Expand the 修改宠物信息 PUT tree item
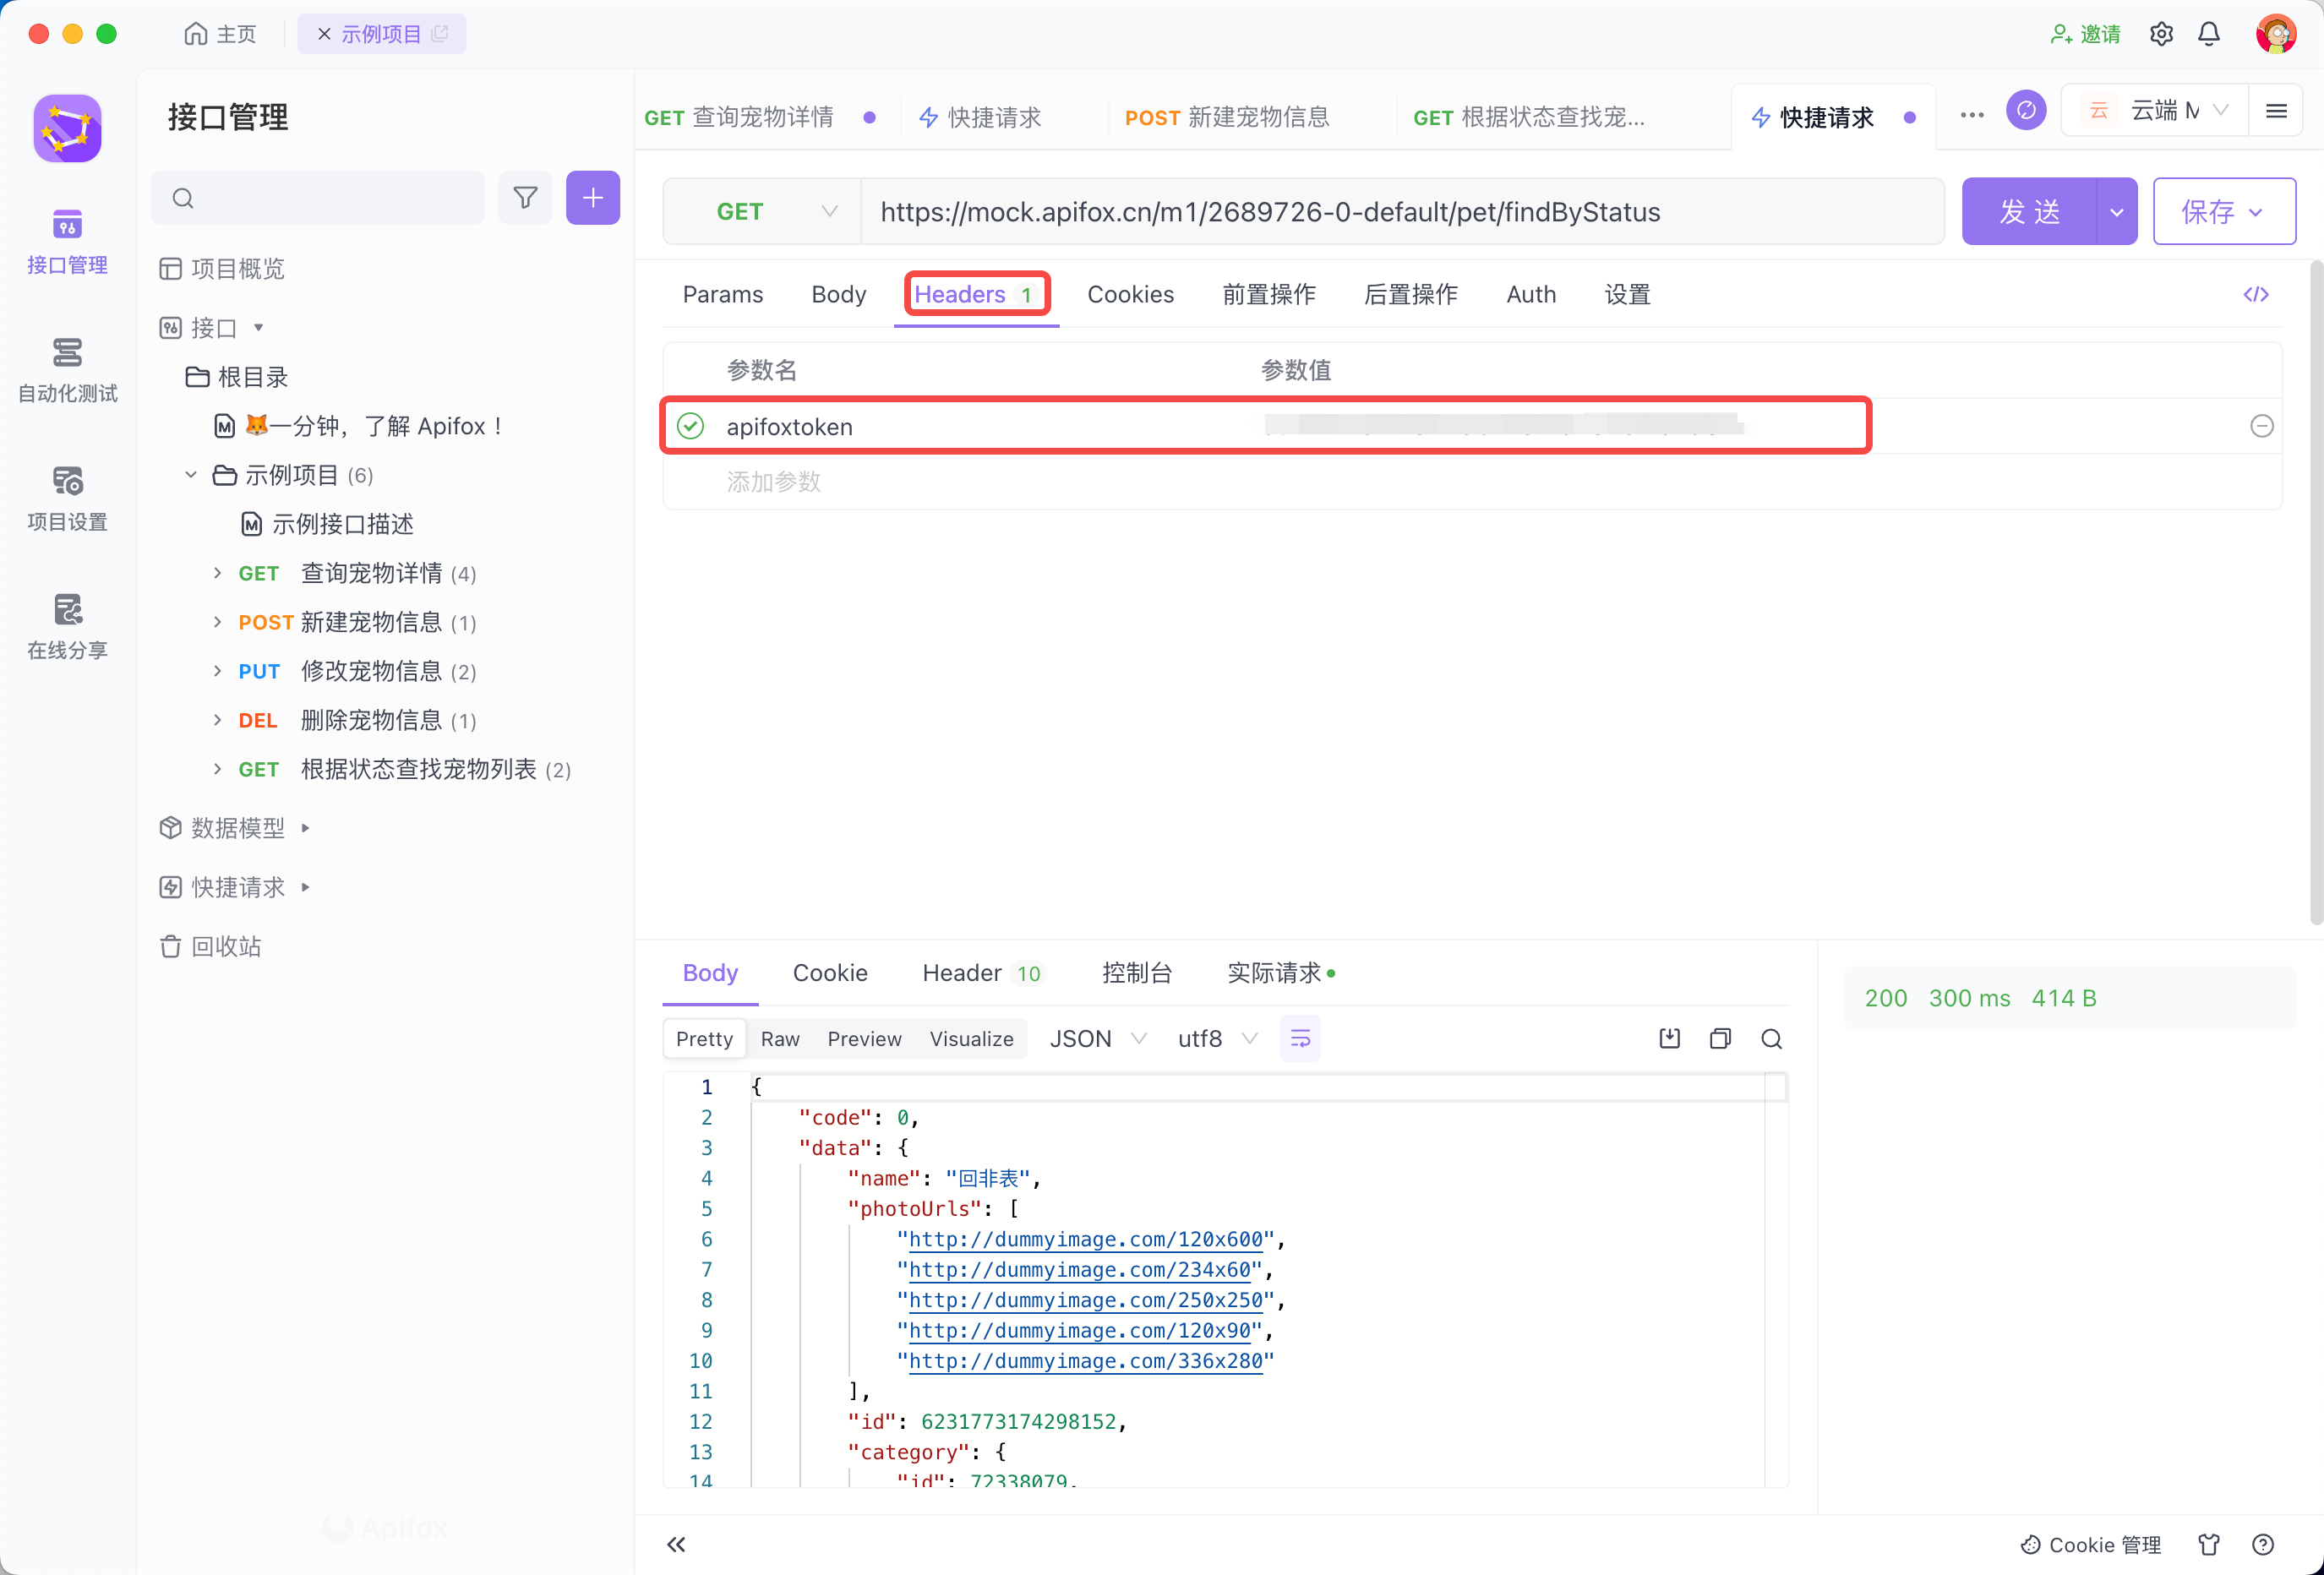The image size is (2324, 1575). click(x=217, y=671)
